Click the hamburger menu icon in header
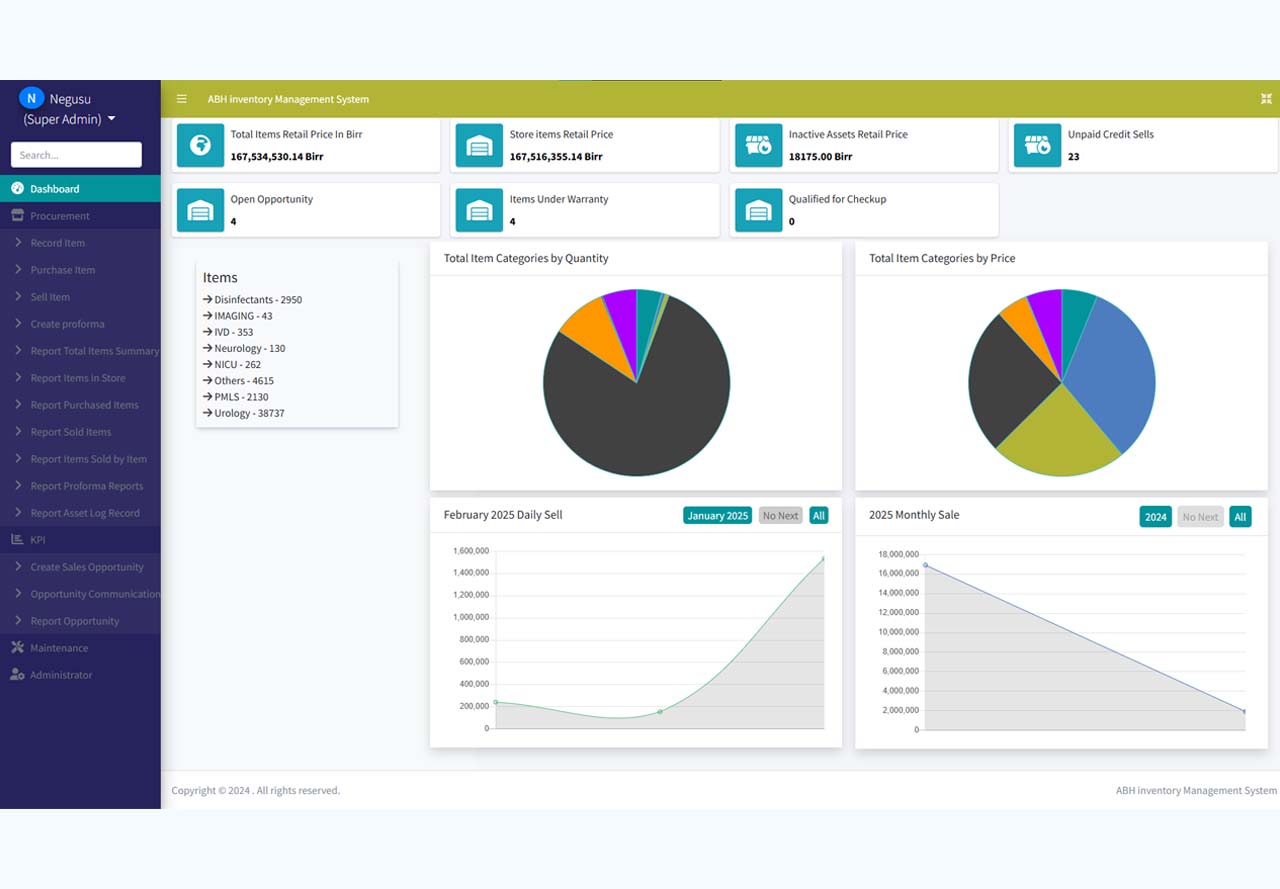 tap(181, 99)
